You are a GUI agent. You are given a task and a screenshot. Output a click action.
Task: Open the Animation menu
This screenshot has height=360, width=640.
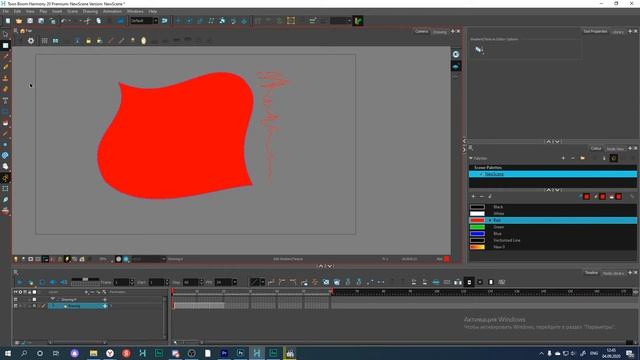pos(112,11)
